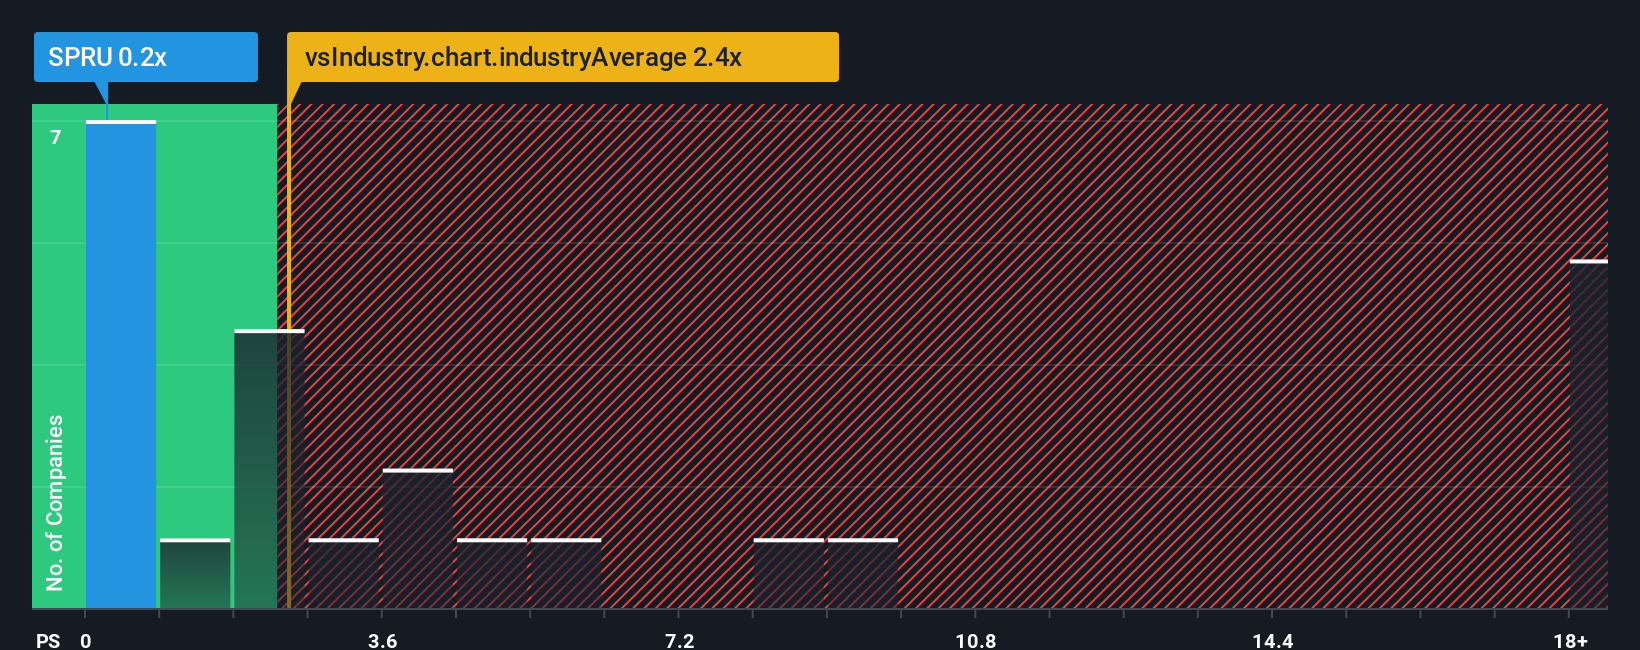The height and width of the screenshot is (650, 1640).
Task: Click the x-axis label 7.2
Action: point(679,640)
